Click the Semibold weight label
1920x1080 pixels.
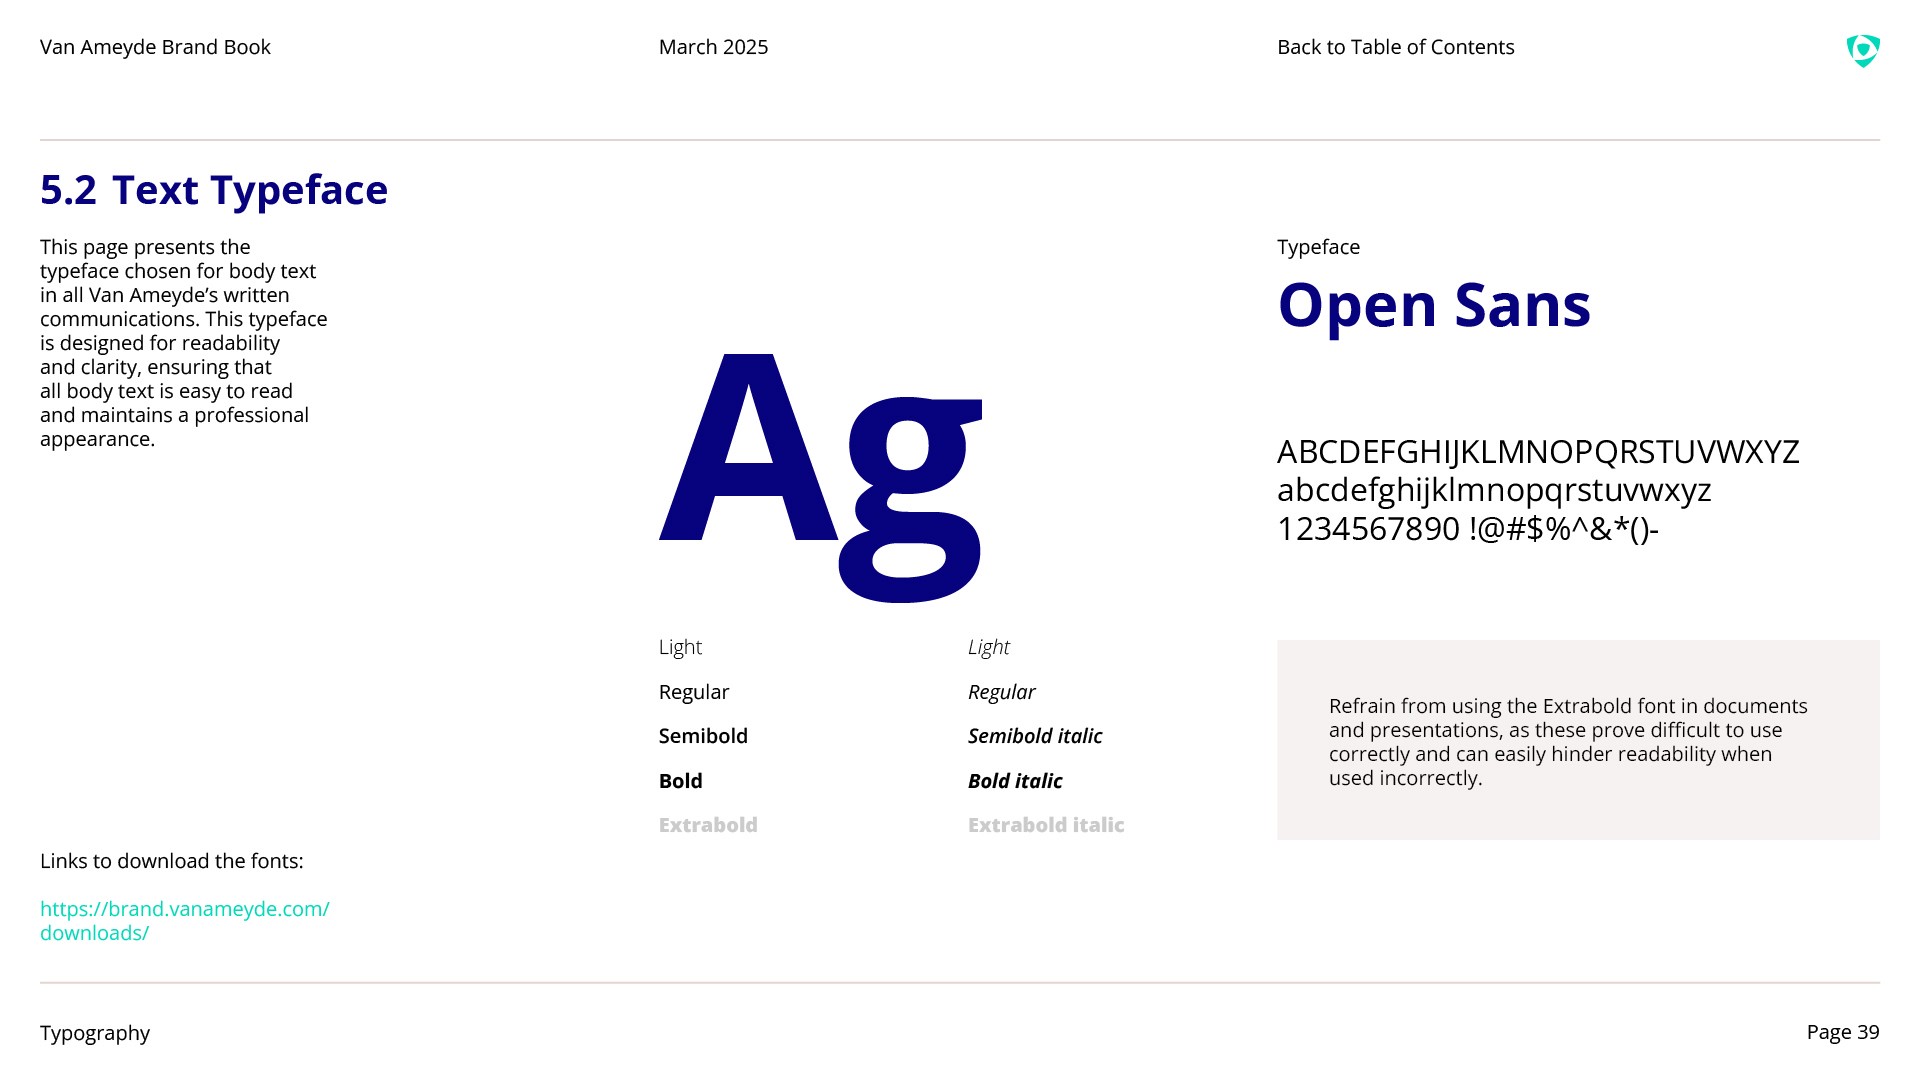tap(703, 736)
